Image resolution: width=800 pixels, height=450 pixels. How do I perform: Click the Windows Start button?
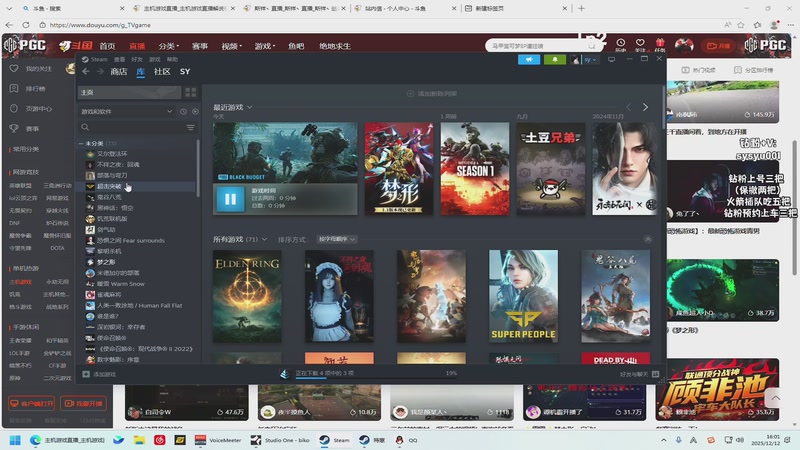15,440
